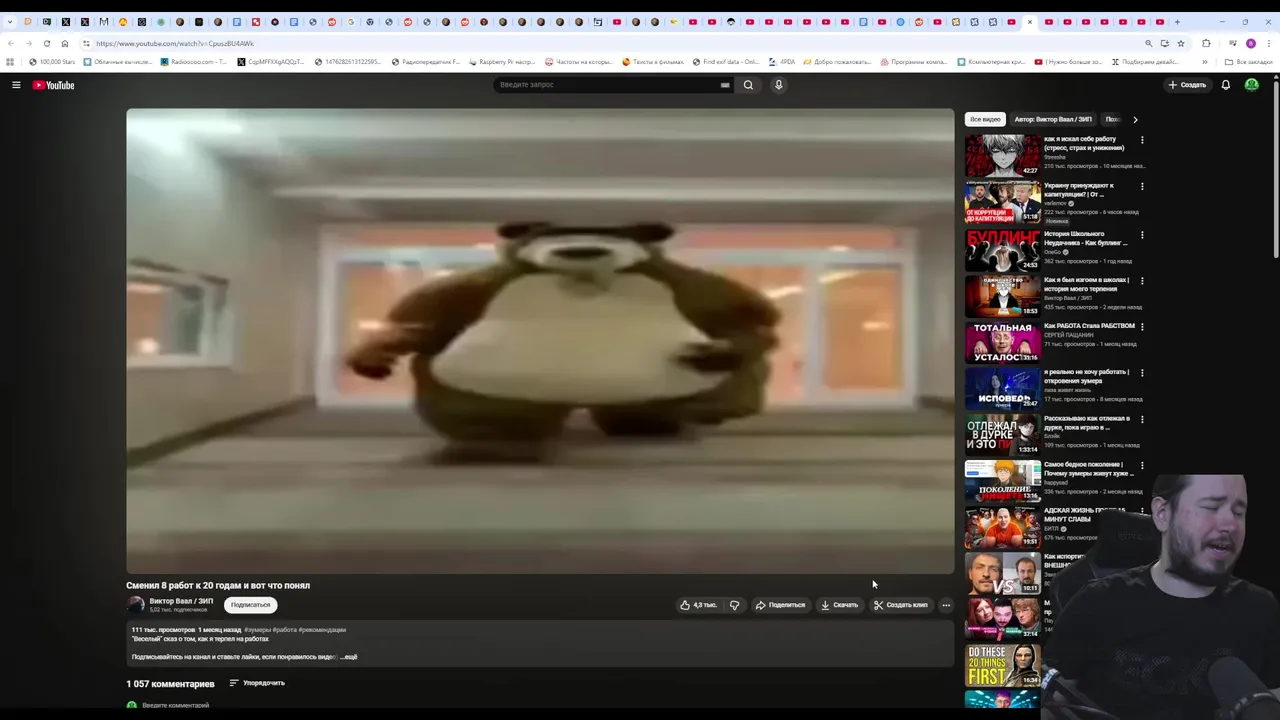
Task: Open the browser apps grid in bookmarks bar
Action: click(x=10, y=62)
